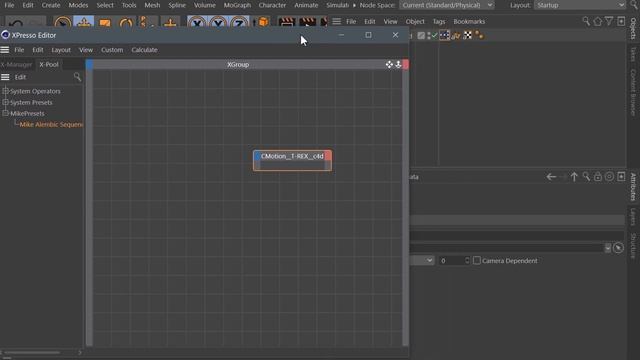Click the Object Manager filter funnel icon
Screen dimensions: 640x360
pos(609,21)
